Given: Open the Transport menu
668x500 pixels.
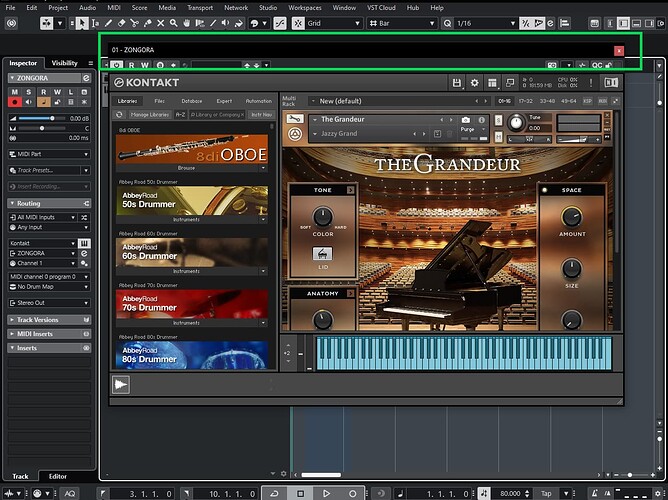Looking at the screenshot, I should [200, 8].
